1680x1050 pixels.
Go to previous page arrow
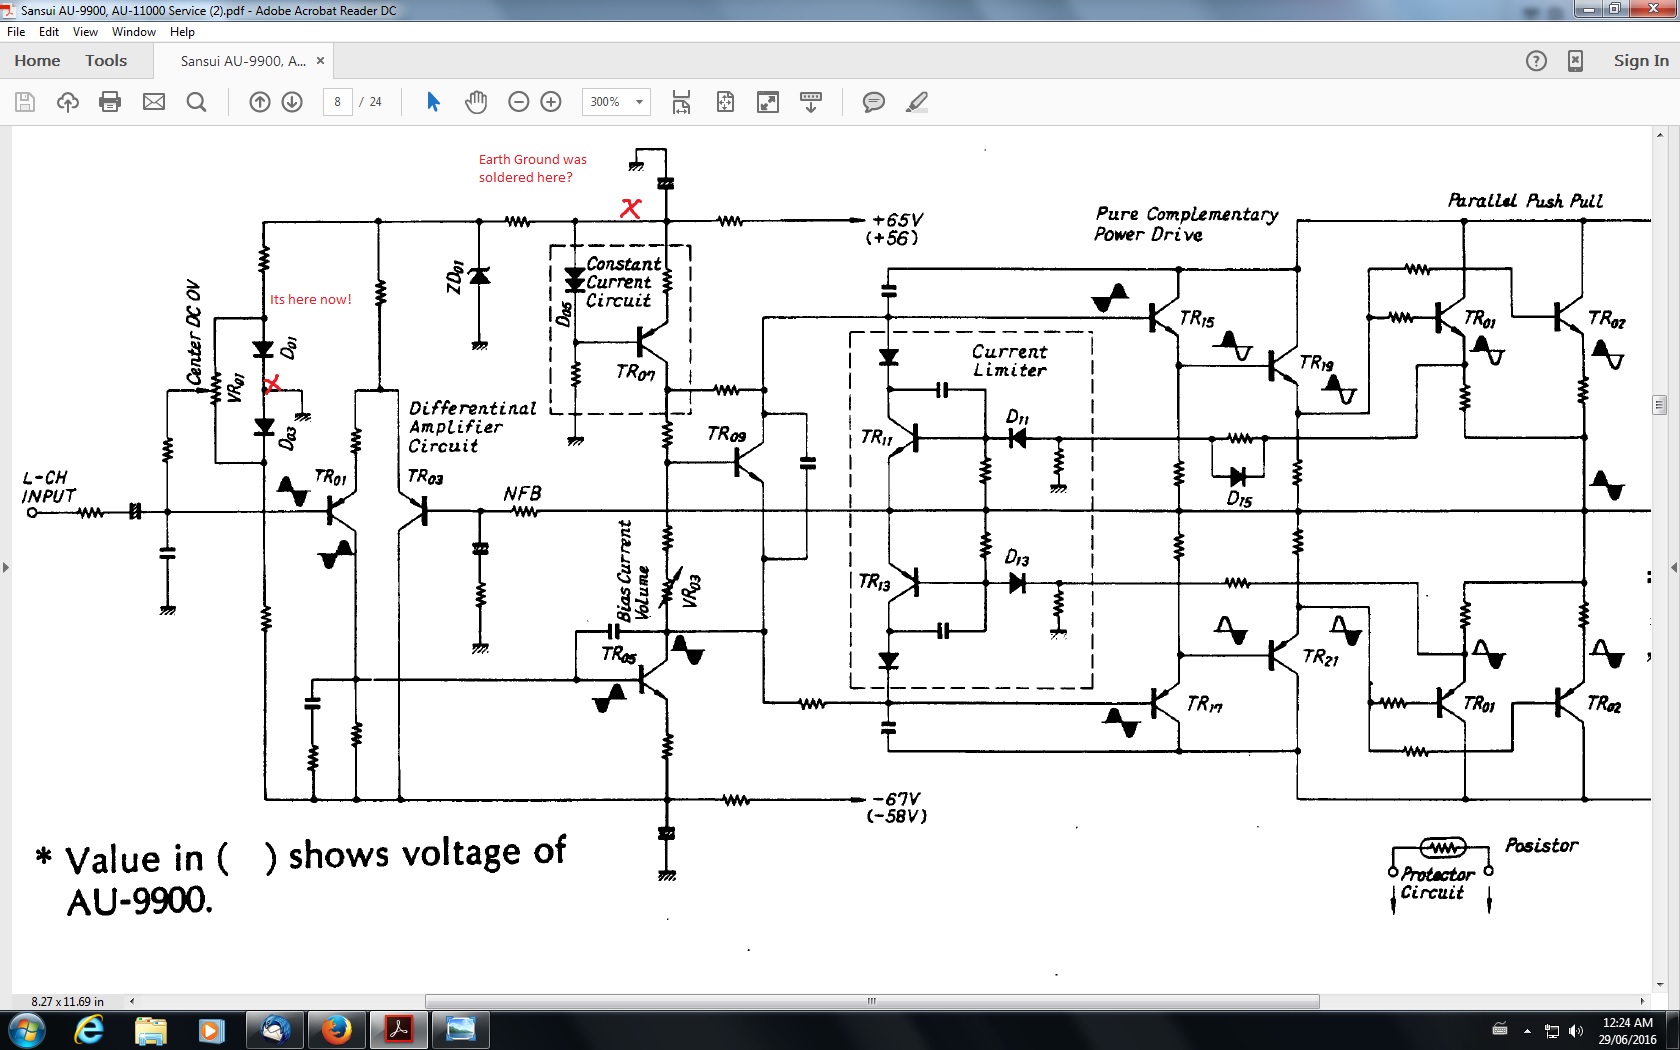point(260,102)
